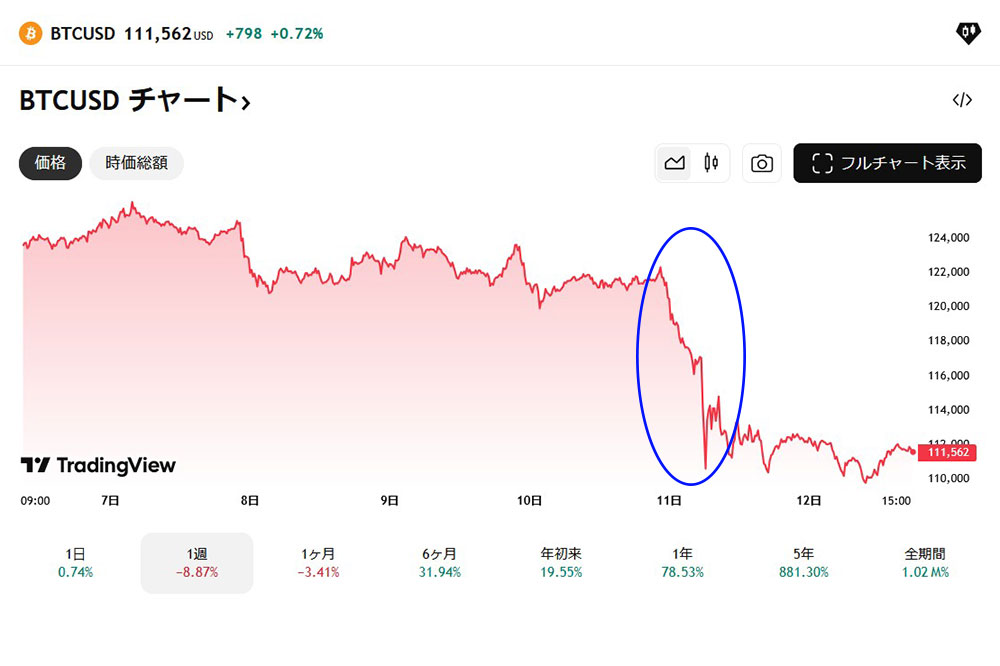Open the embed code icon

(962, 100)
